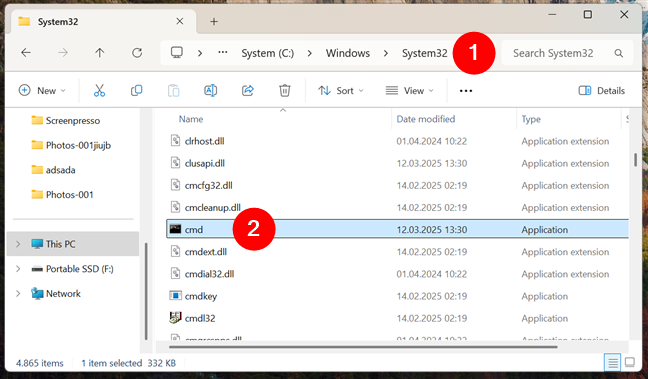Select the cmcleanup.dll file

212,207
